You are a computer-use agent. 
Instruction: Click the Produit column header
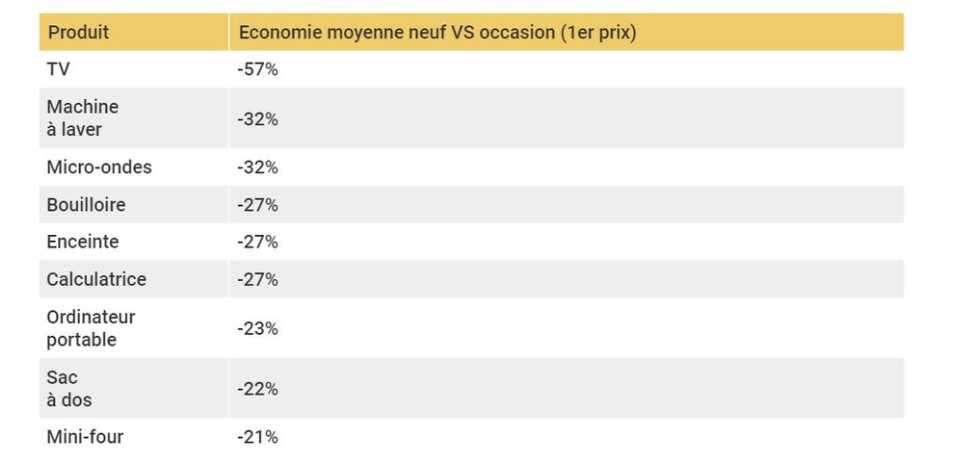[x=78, y=32]
